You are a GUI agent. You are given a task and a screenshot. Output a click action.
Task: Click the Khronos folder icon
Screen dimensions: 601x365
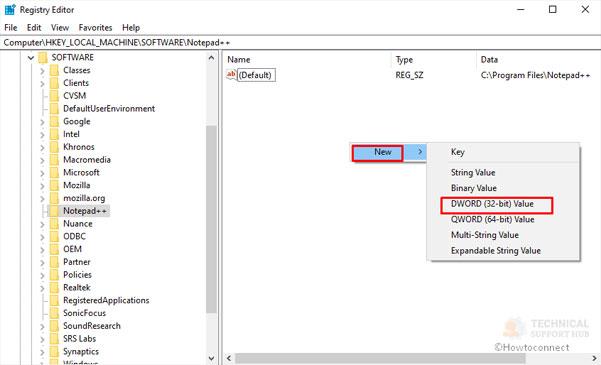point(54,147)
